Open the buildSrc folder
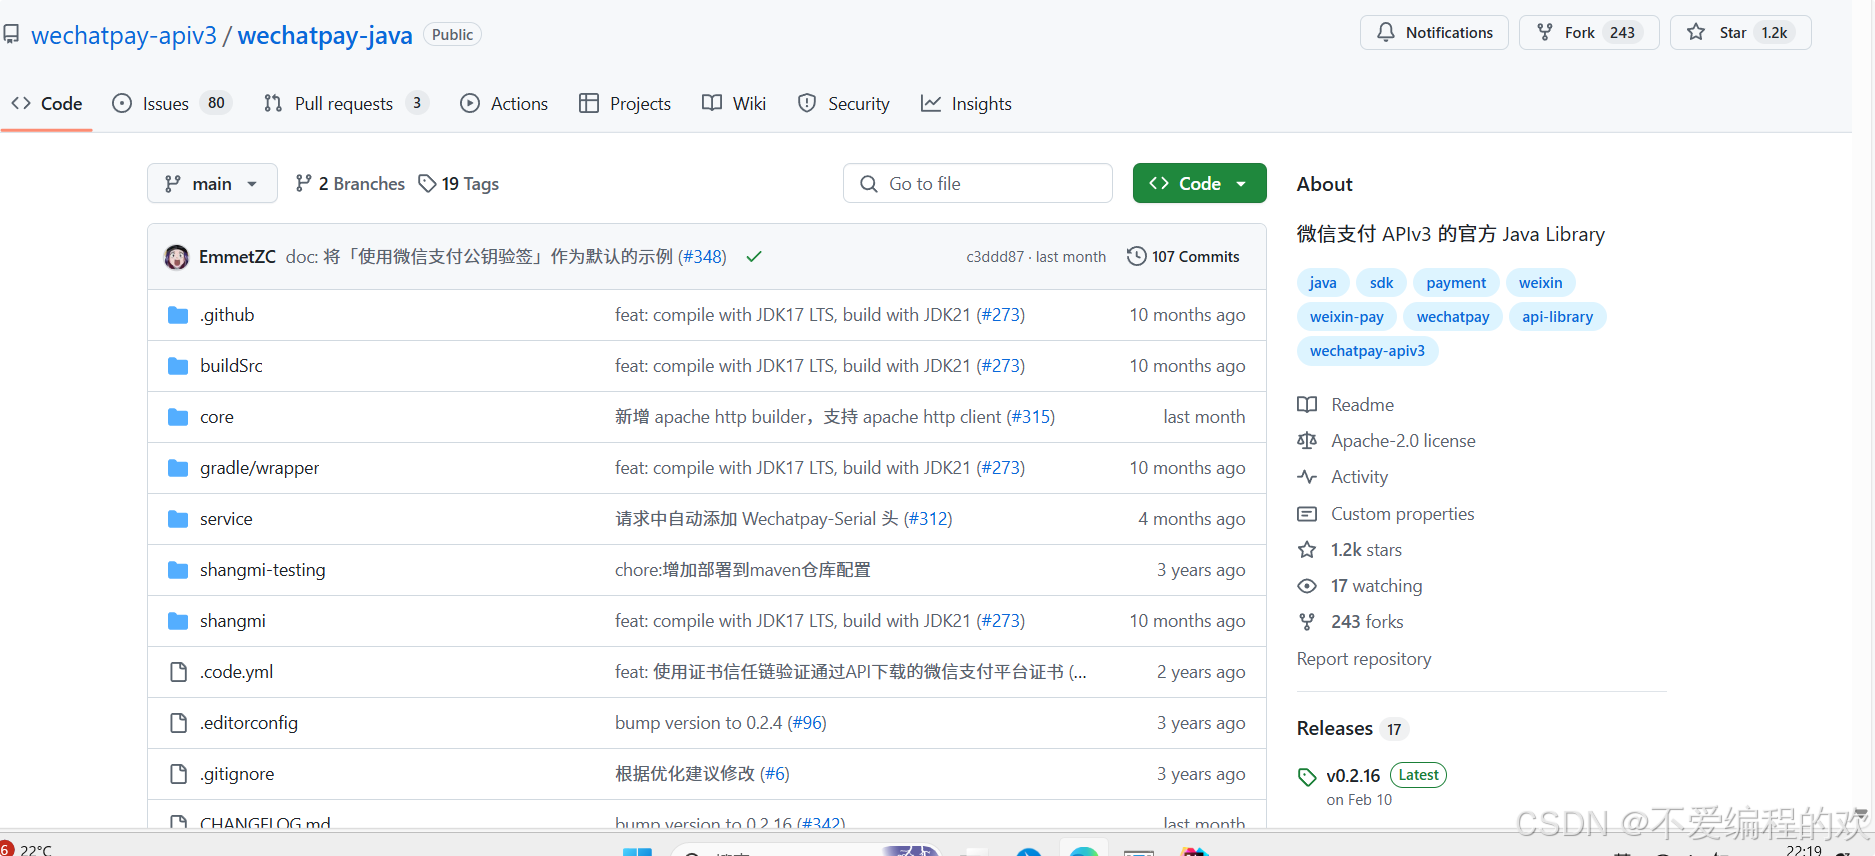1875x856 pixels. click(x=231, y=366)
